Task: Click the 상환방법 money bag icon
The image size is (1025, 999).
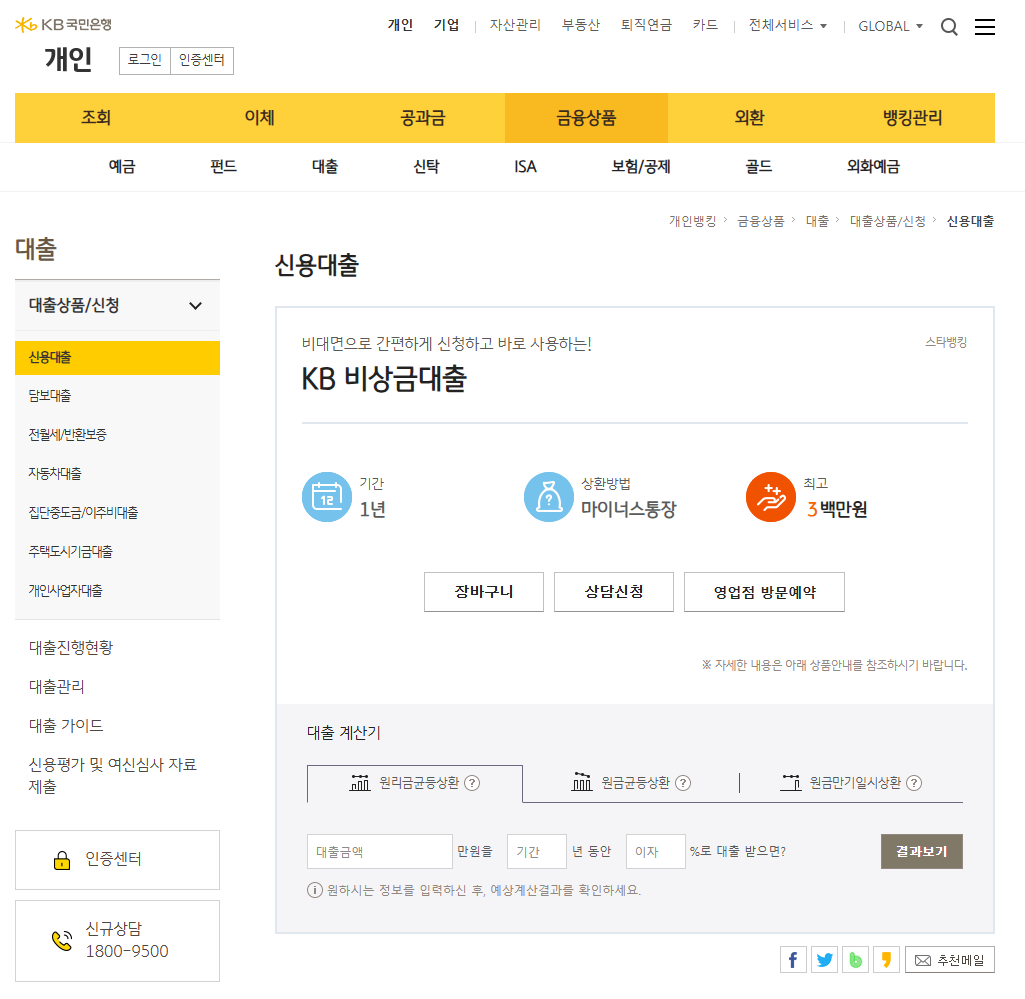Action: click(549, 497)
